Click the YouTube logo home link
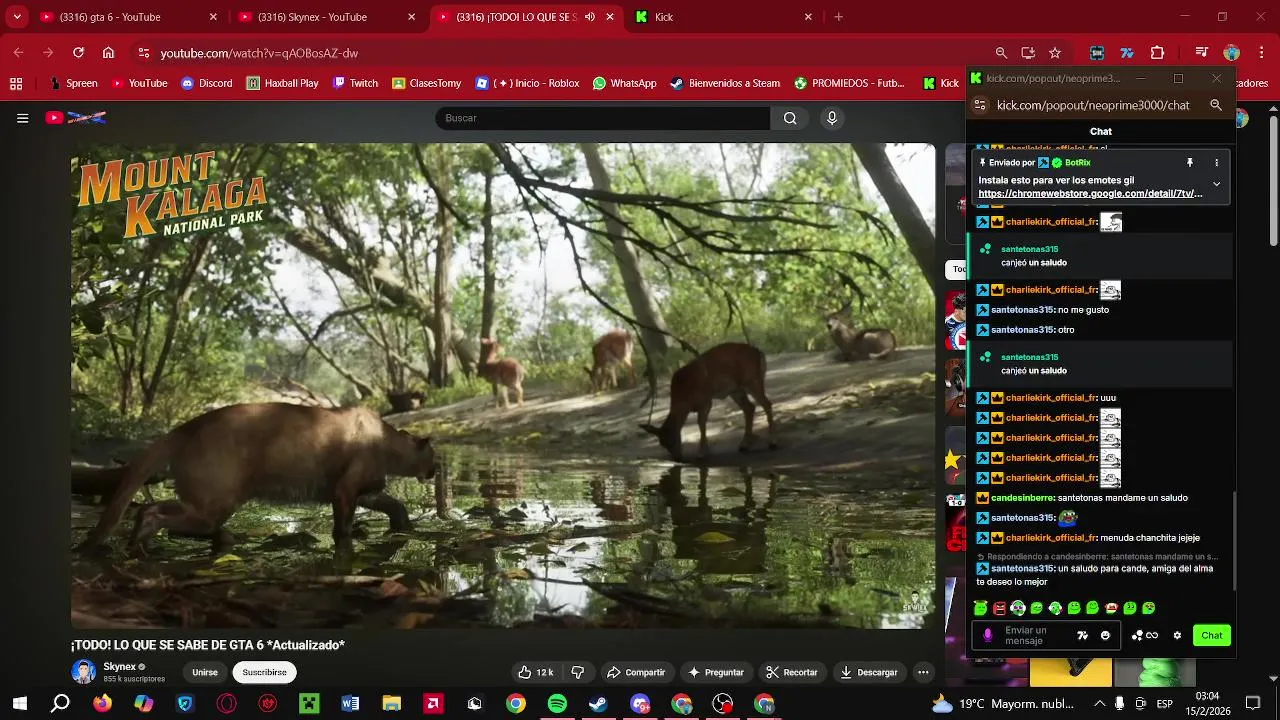 [x=76, y=118]
